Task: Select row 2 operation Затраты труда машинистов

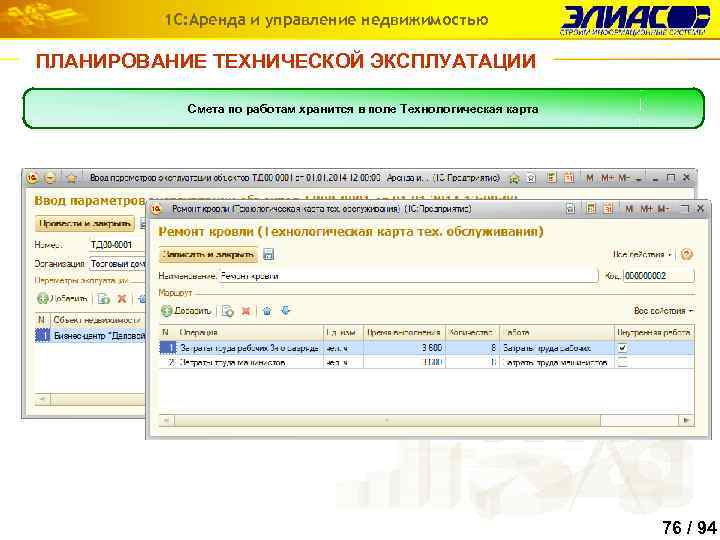Action: pos(250,362)
